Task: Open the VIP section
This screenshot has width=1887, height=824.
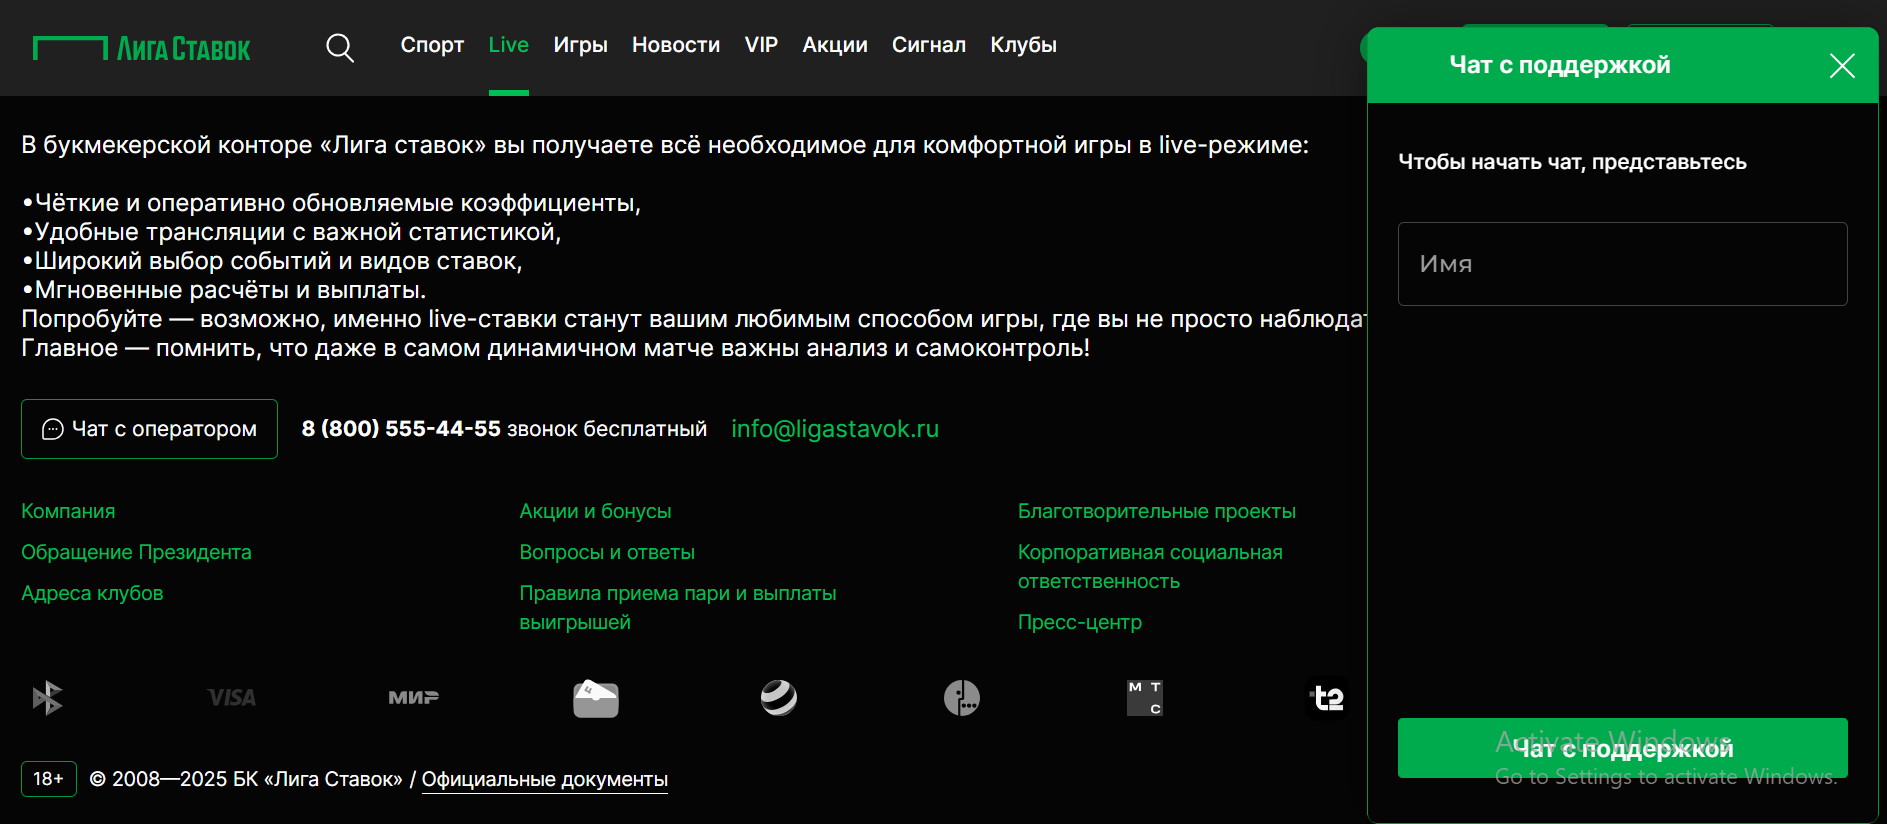Action: coord(761,45)
